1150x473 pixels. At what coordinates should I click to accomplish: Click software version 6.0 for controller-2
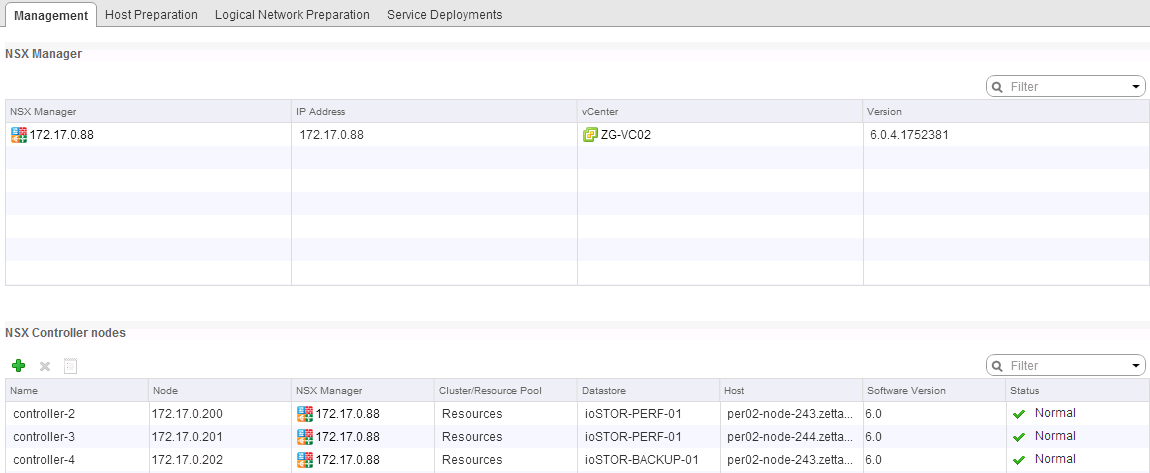(x=873, y=414)
